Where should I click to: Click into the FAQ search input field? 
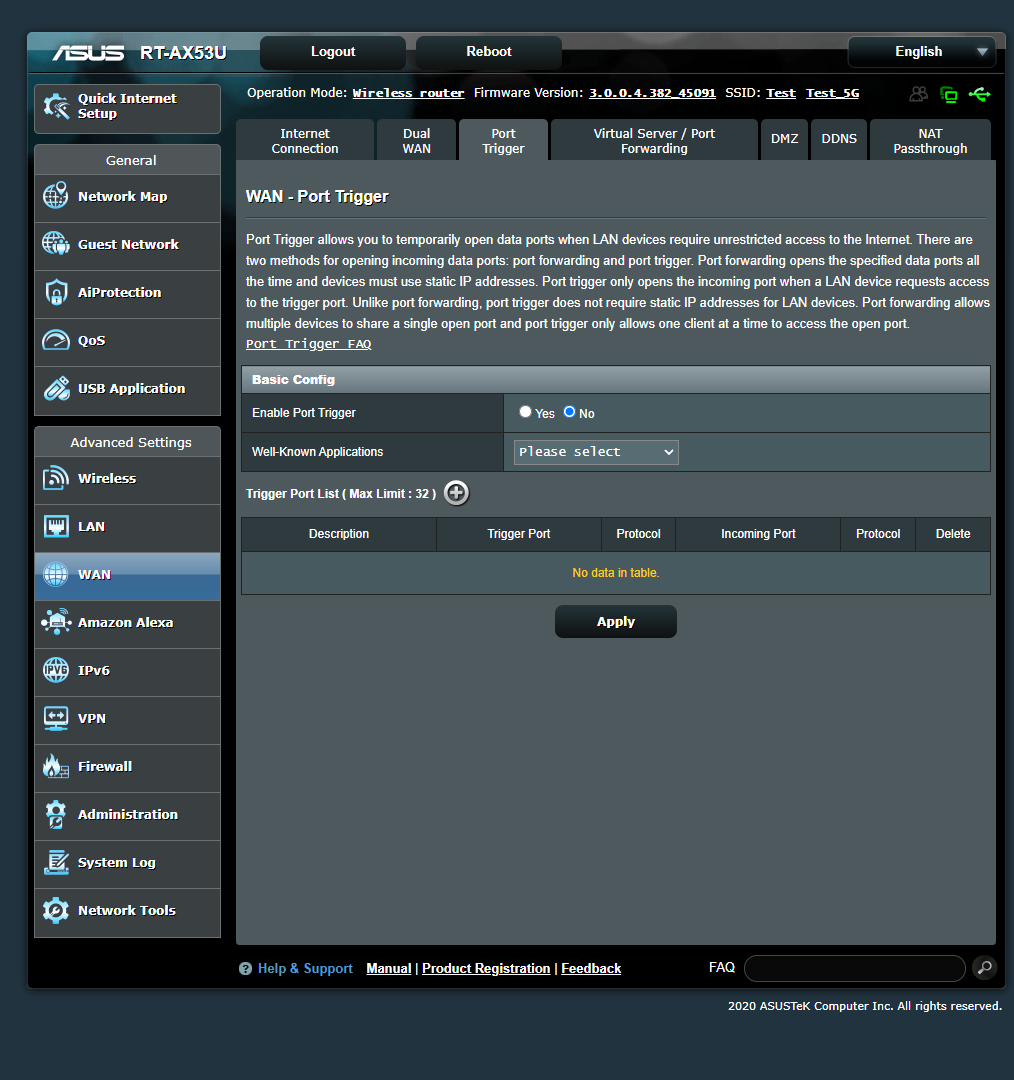point(854,968)
